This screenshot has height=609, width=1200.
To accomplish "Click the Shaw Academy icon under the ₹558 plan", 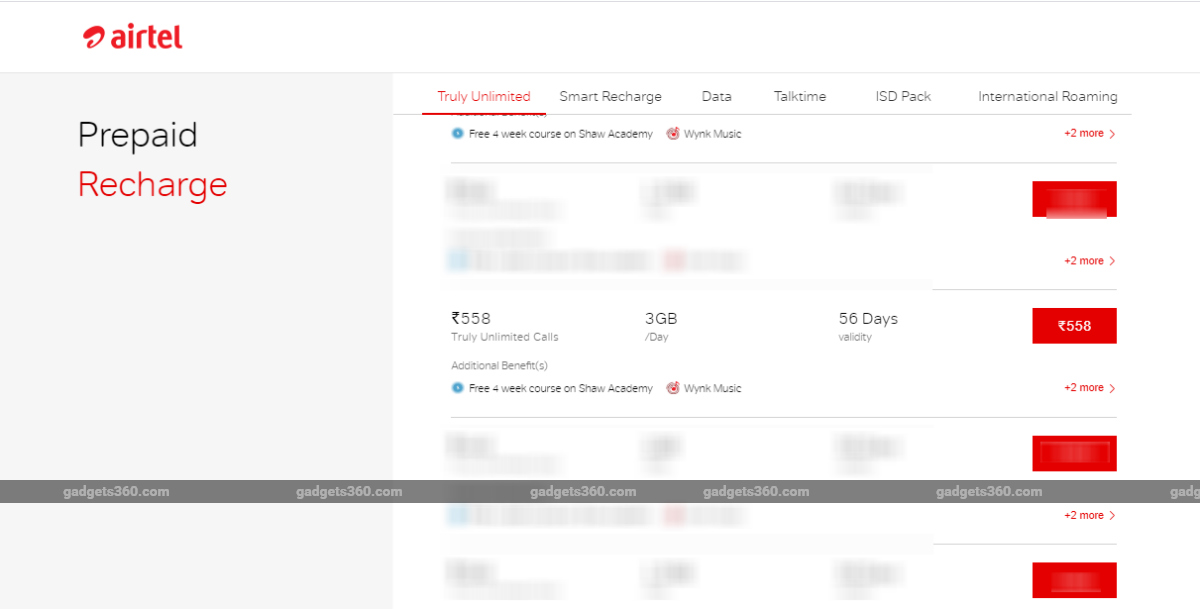I will pos(457,388).
